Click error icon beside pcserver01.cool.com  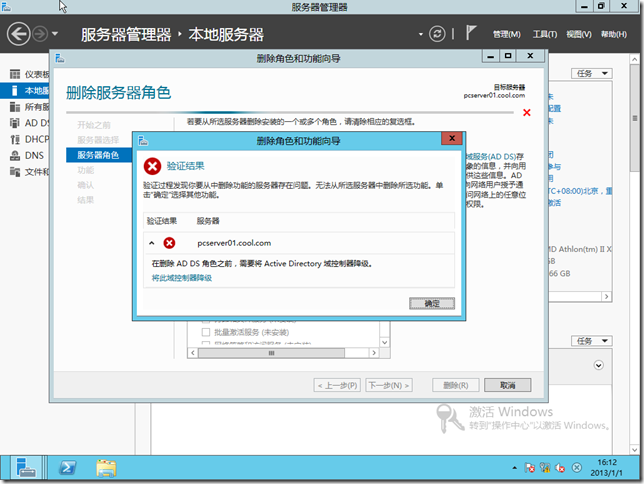click(169, 243)
